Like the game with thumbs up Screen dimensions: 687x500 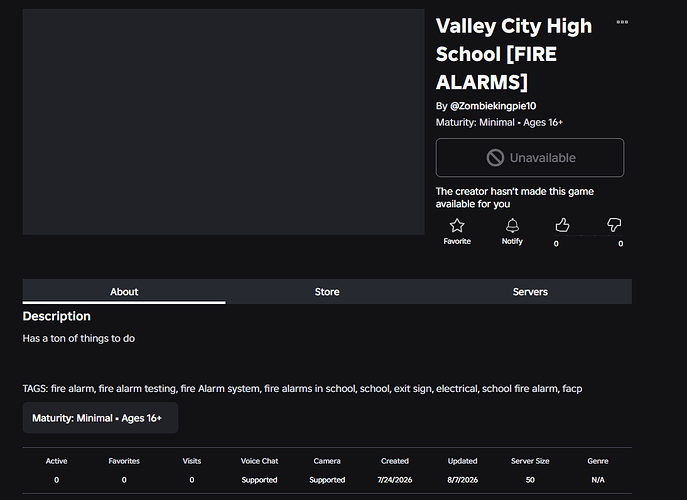coord(562,225)
